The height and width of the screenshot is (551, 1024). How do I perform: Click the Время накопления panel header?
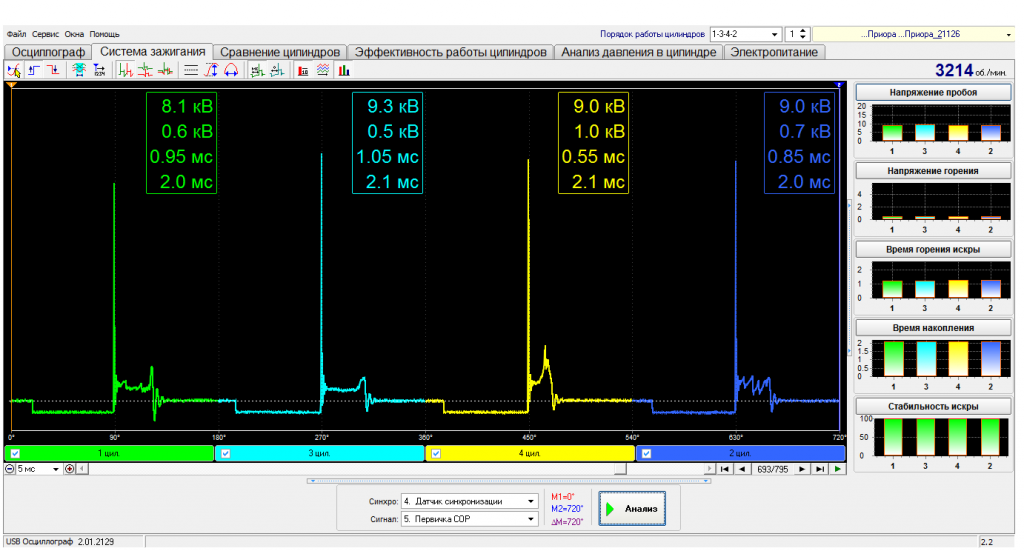[933, 328]
